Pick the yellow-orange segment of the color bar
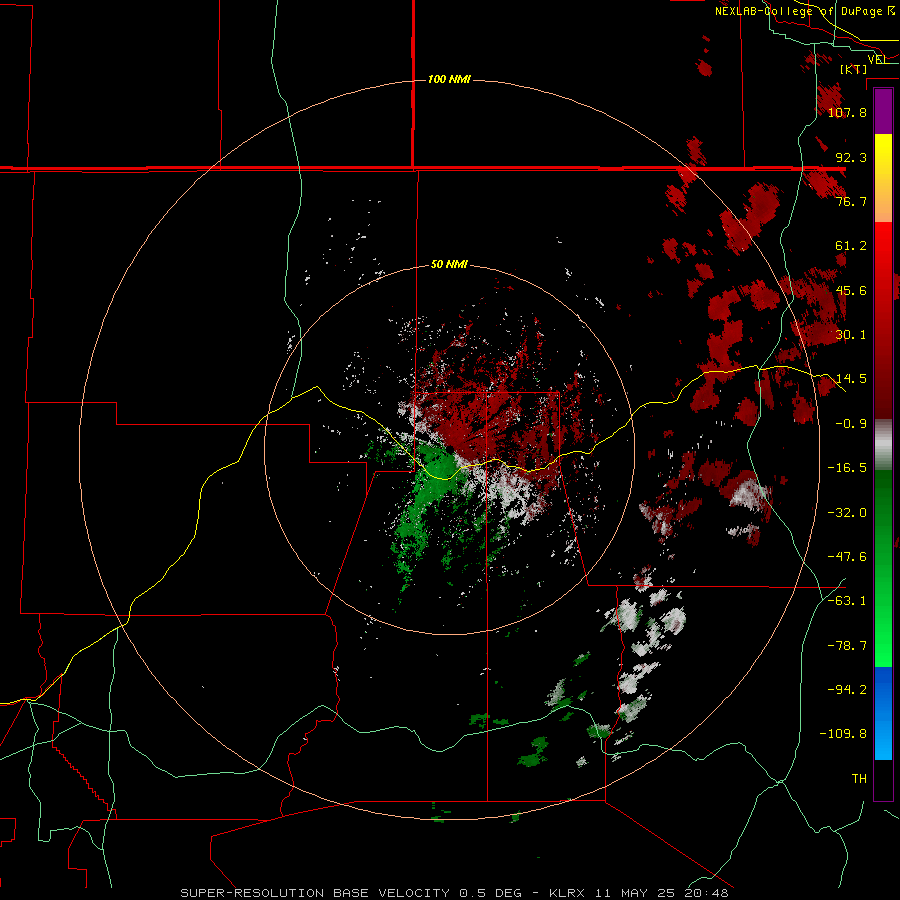The image size is (900, 900). 883,178
